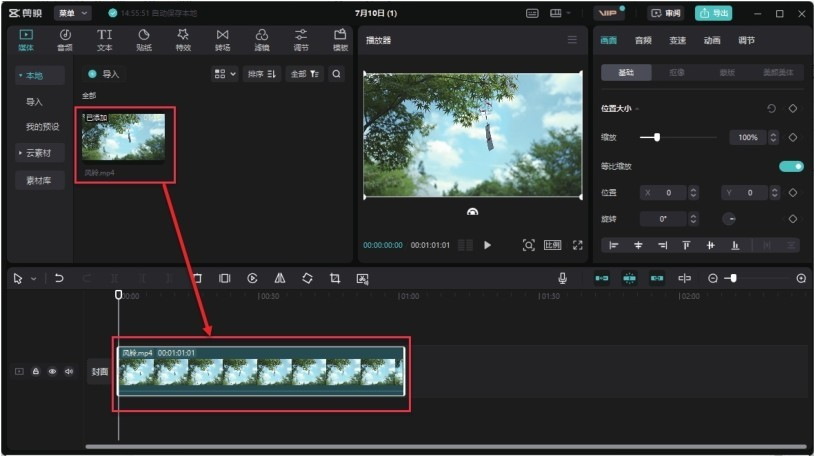Click the microphone record icon

563,278
